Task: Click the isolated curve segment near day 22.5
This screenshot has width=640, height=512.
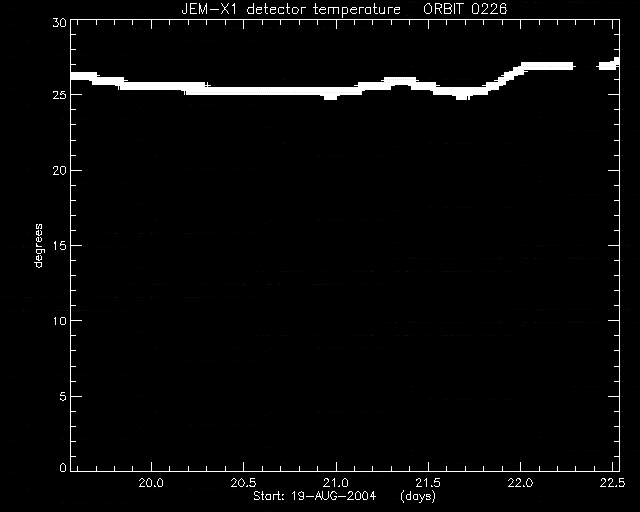Action: (x=609, y=64)
